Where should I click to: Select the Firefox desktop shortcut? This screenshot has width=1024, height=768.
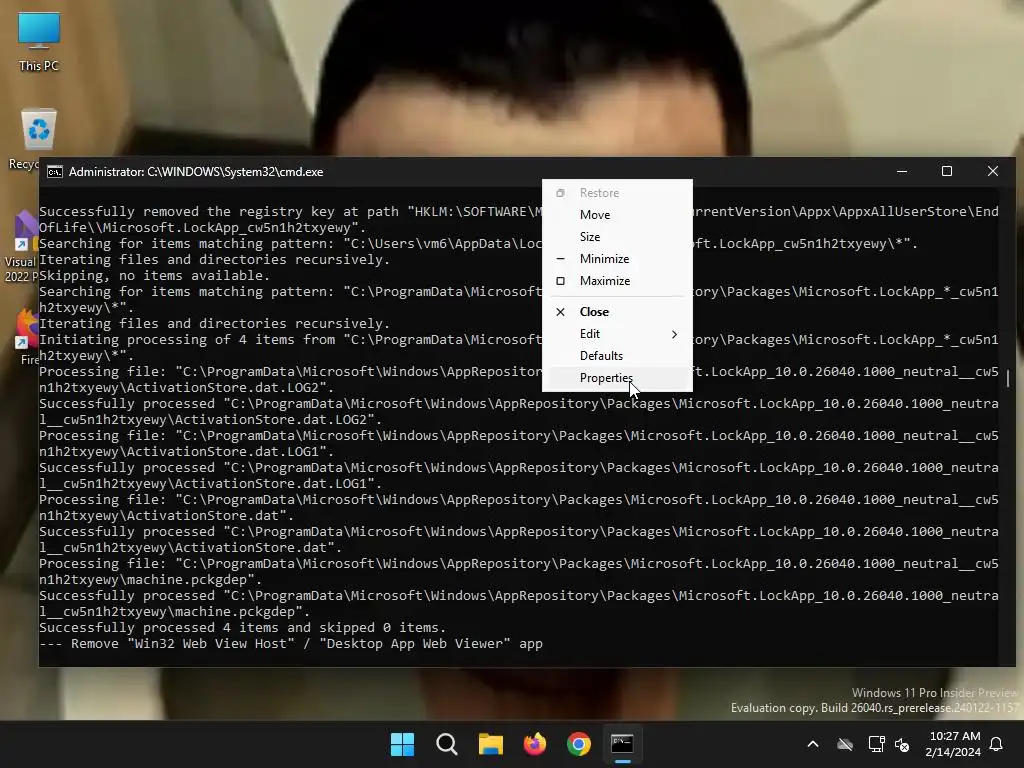(27, 336)
